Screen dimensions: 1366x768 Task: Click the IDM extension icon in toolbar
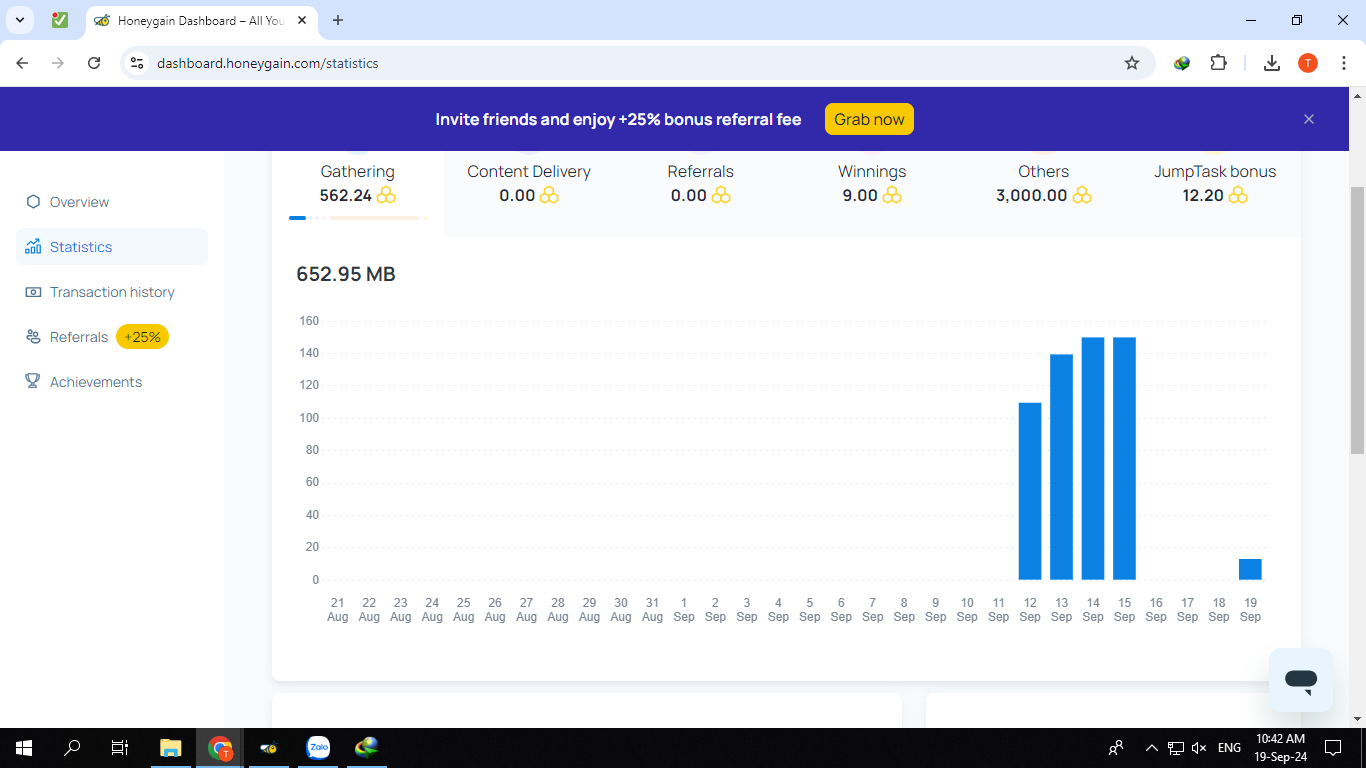tap(1182, 63)
